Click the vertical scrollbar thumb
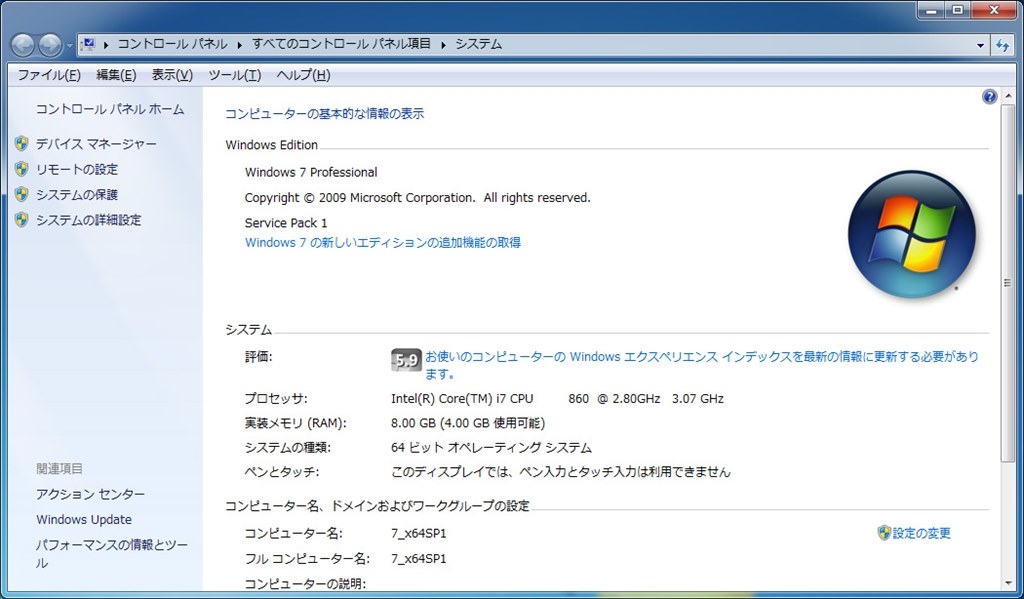The image size is (1024, 599). pos(1008,283)
